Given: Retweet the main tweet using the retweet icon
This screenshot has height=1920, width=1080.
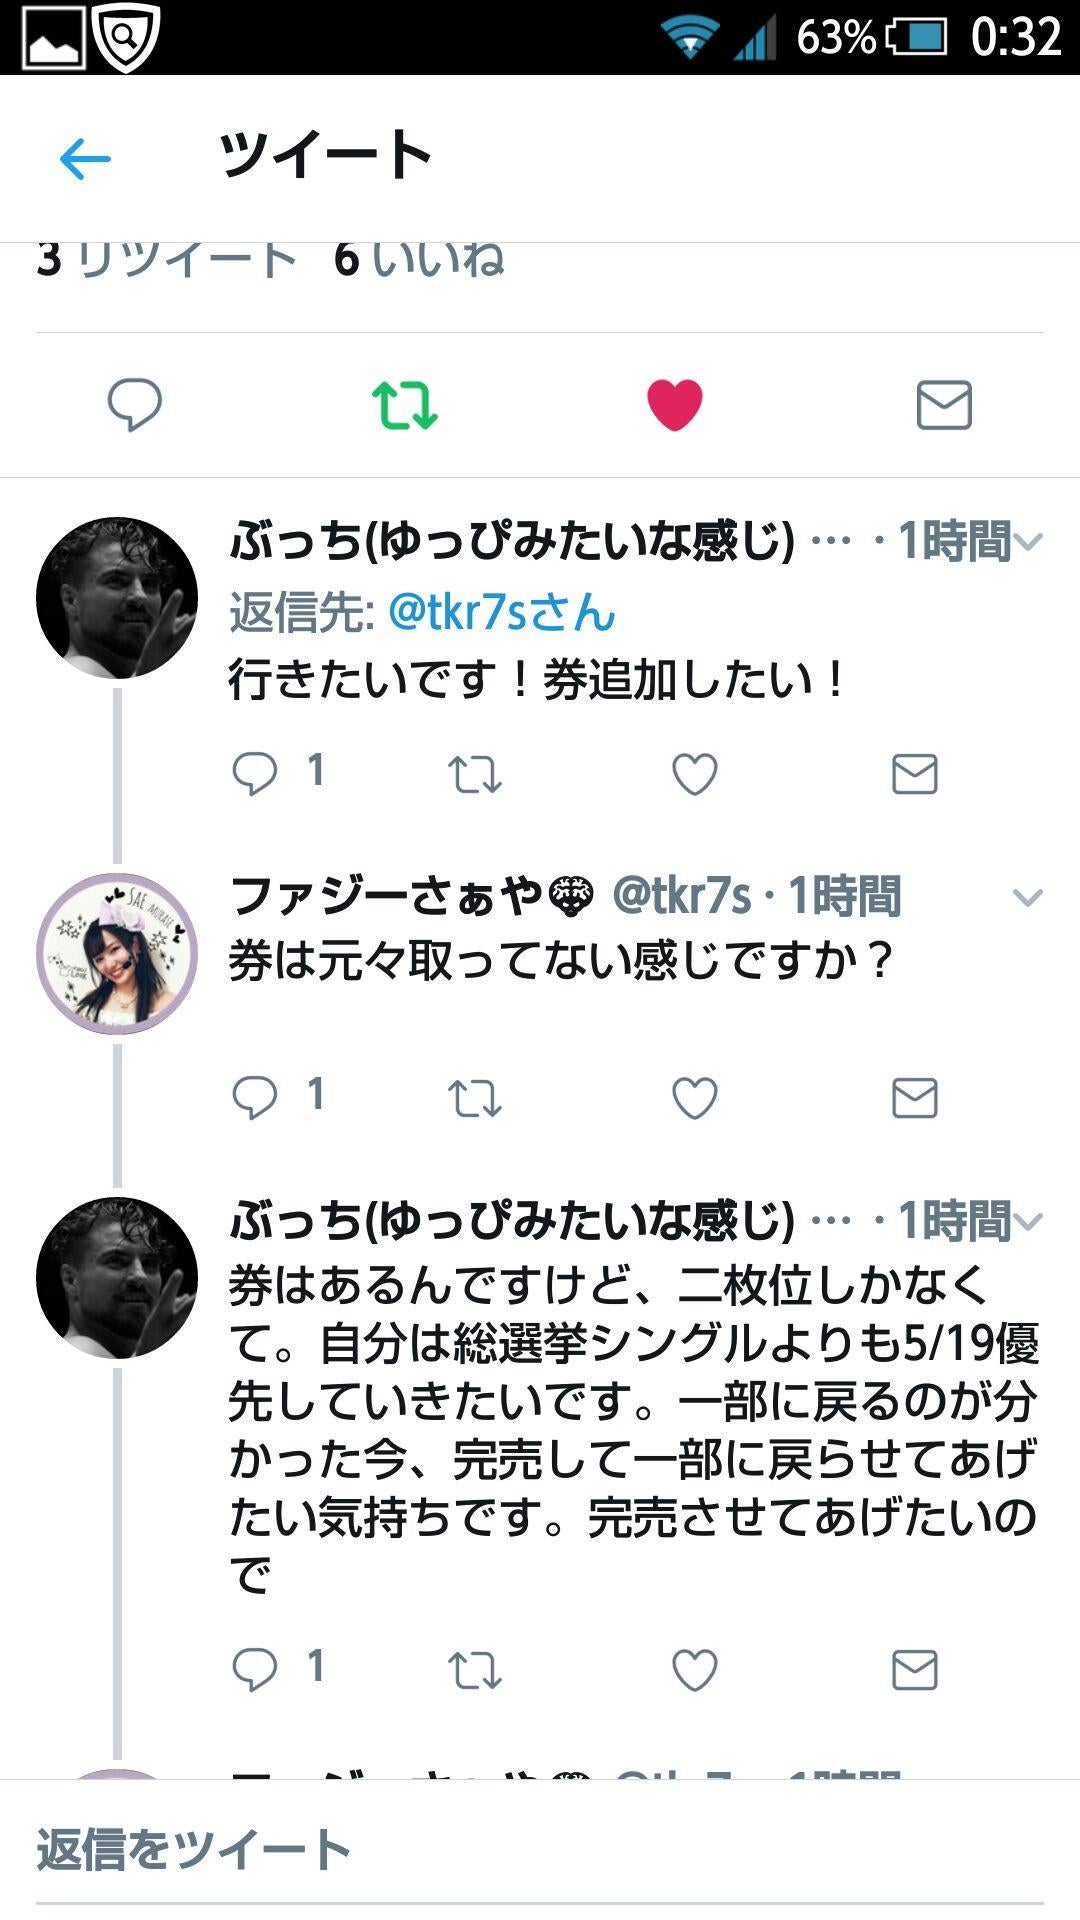Looking at the screenshot, I should (405, 403).
